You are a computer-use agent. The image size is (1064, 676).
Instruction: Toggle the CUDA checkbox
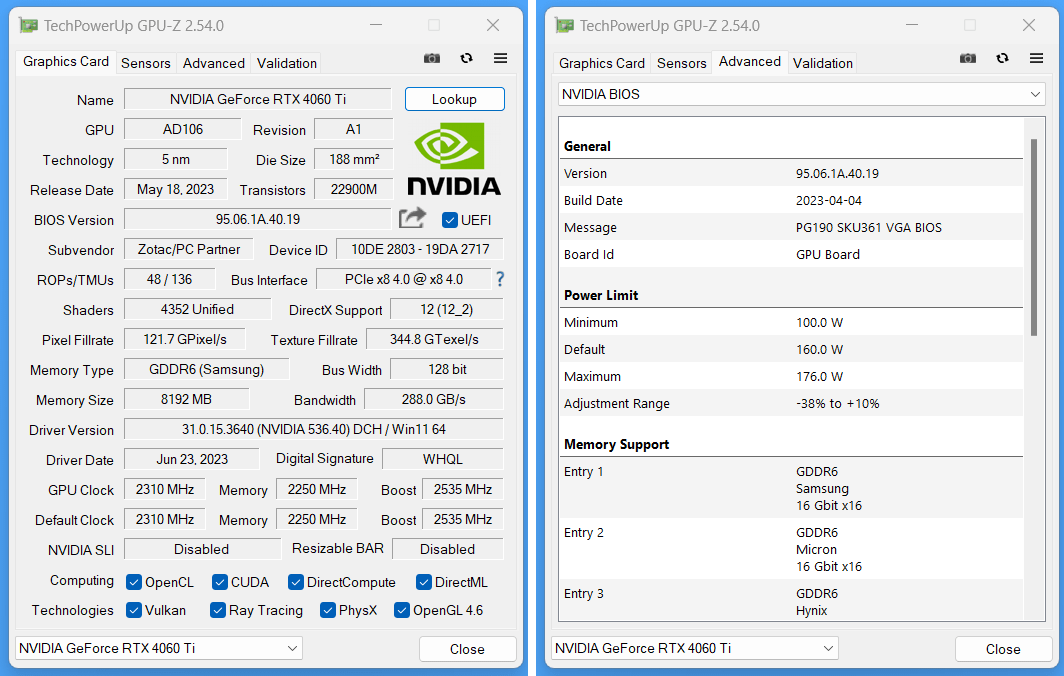tap(219, 582)
